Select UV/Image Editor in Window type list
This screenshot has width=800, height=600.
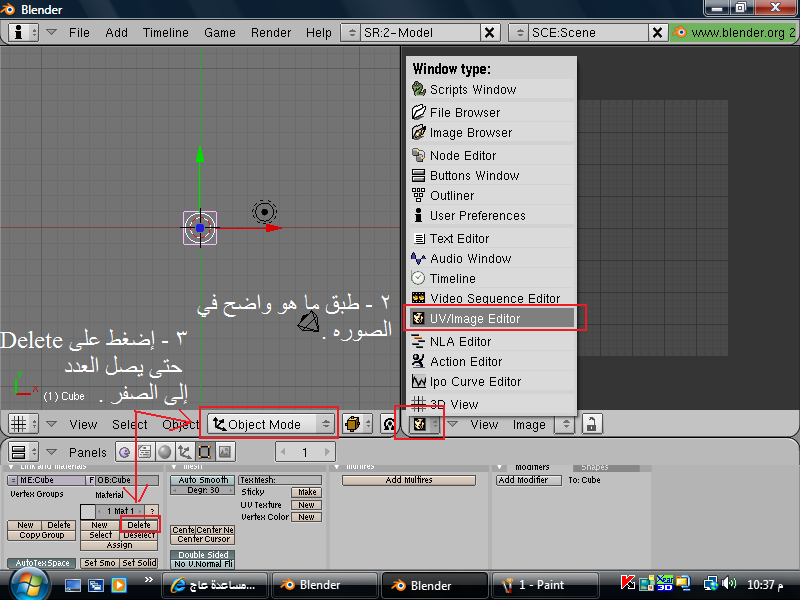tap(492, 318)
